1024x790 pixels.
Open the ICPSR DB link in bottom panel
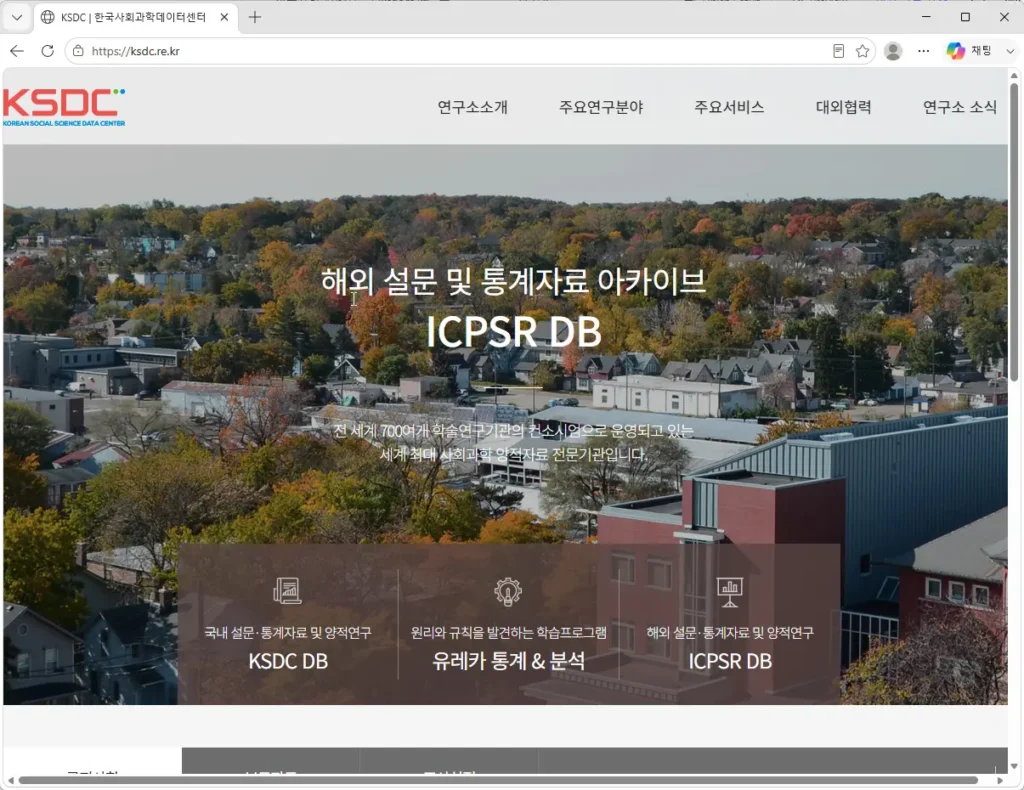pos(730,661)
